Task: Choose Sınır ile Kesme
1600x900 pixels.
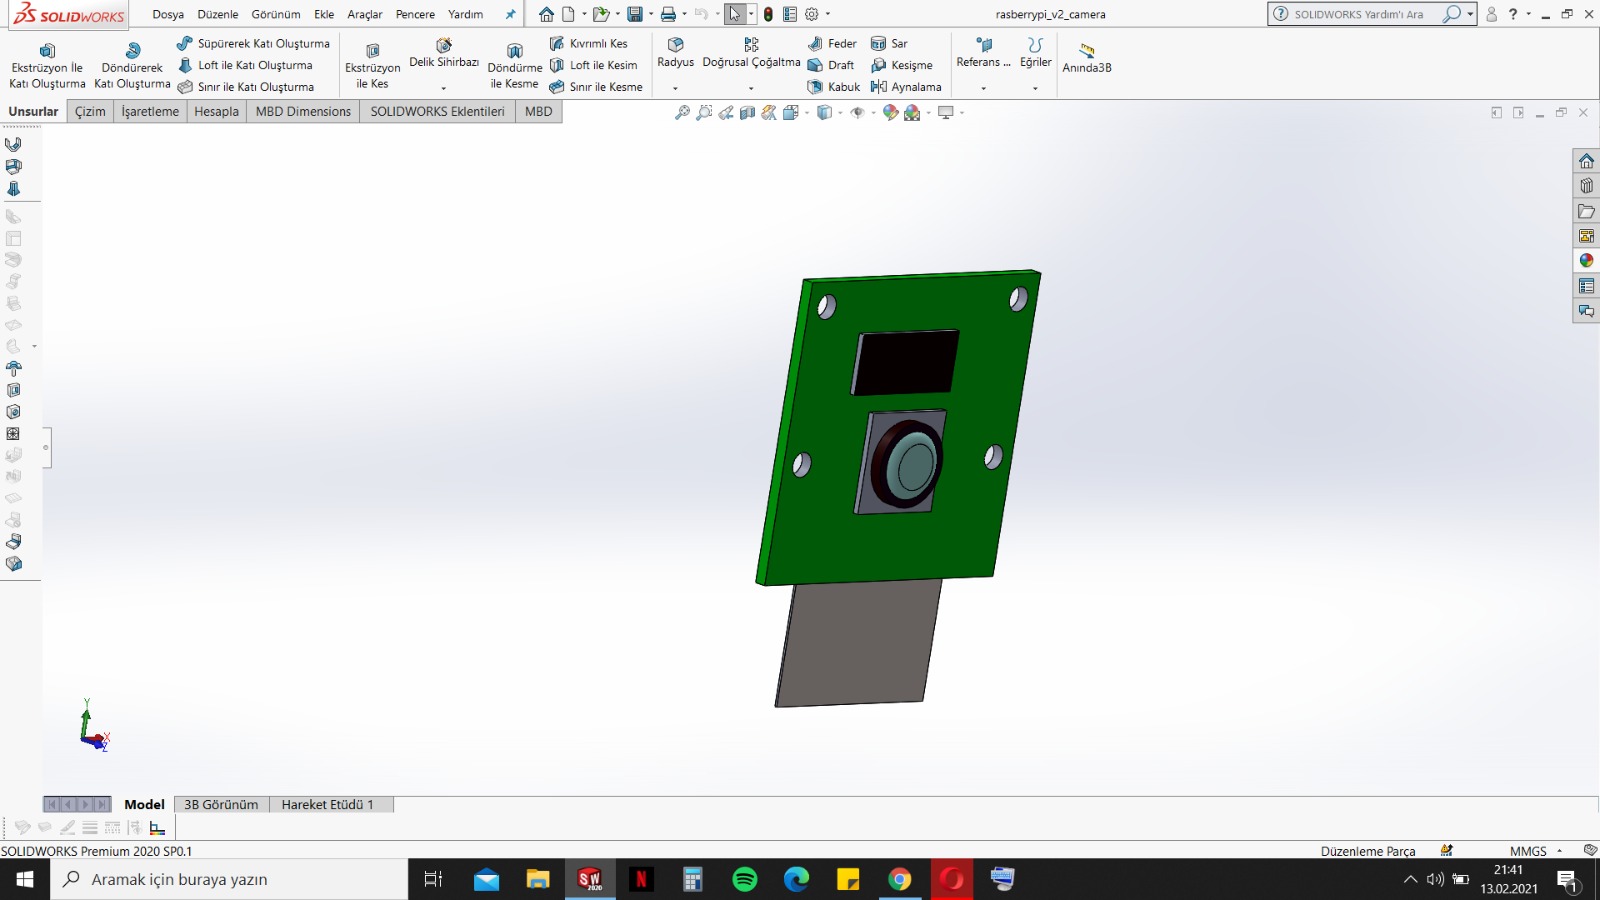Action: pyautogui.click(x=596, y=87)
